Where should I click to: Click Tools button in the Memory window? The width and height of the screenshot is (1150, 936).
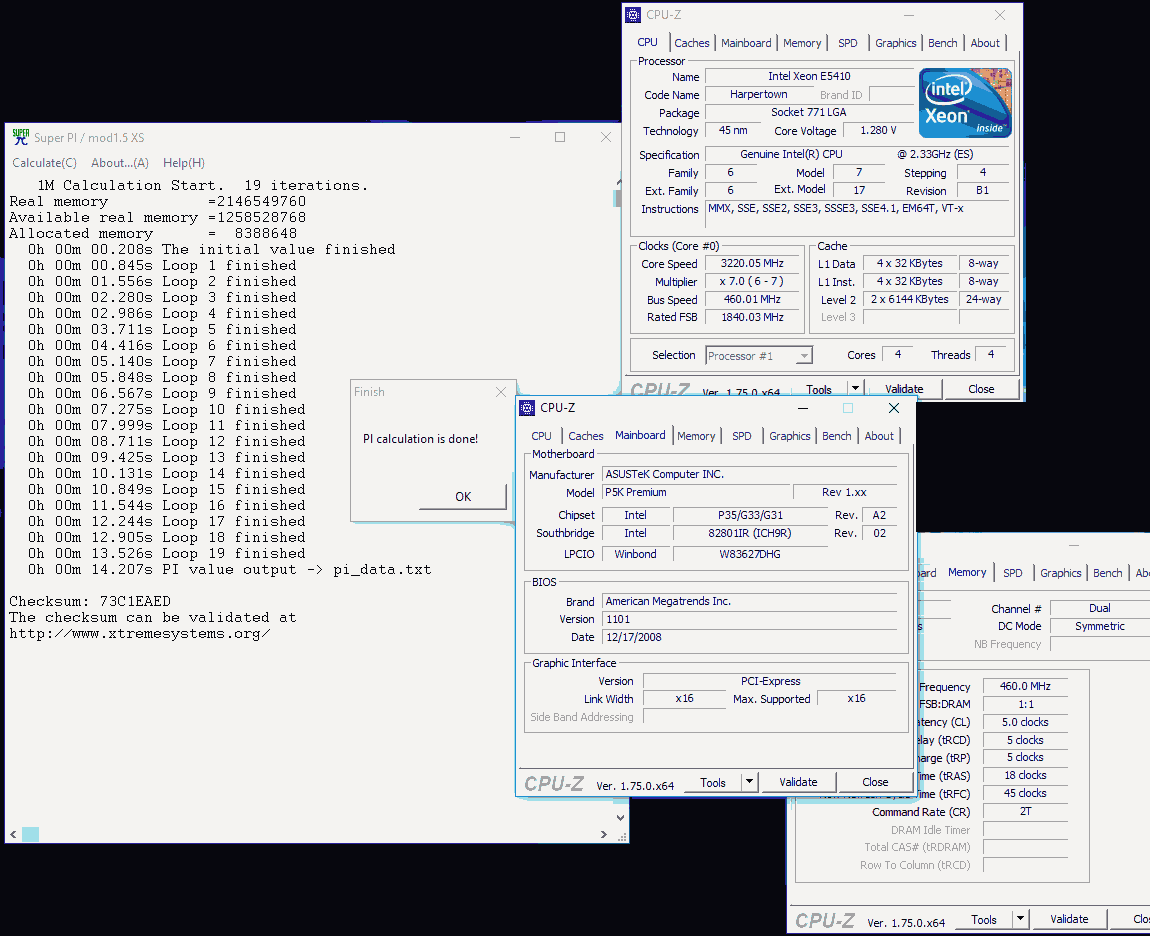point(984,919)
